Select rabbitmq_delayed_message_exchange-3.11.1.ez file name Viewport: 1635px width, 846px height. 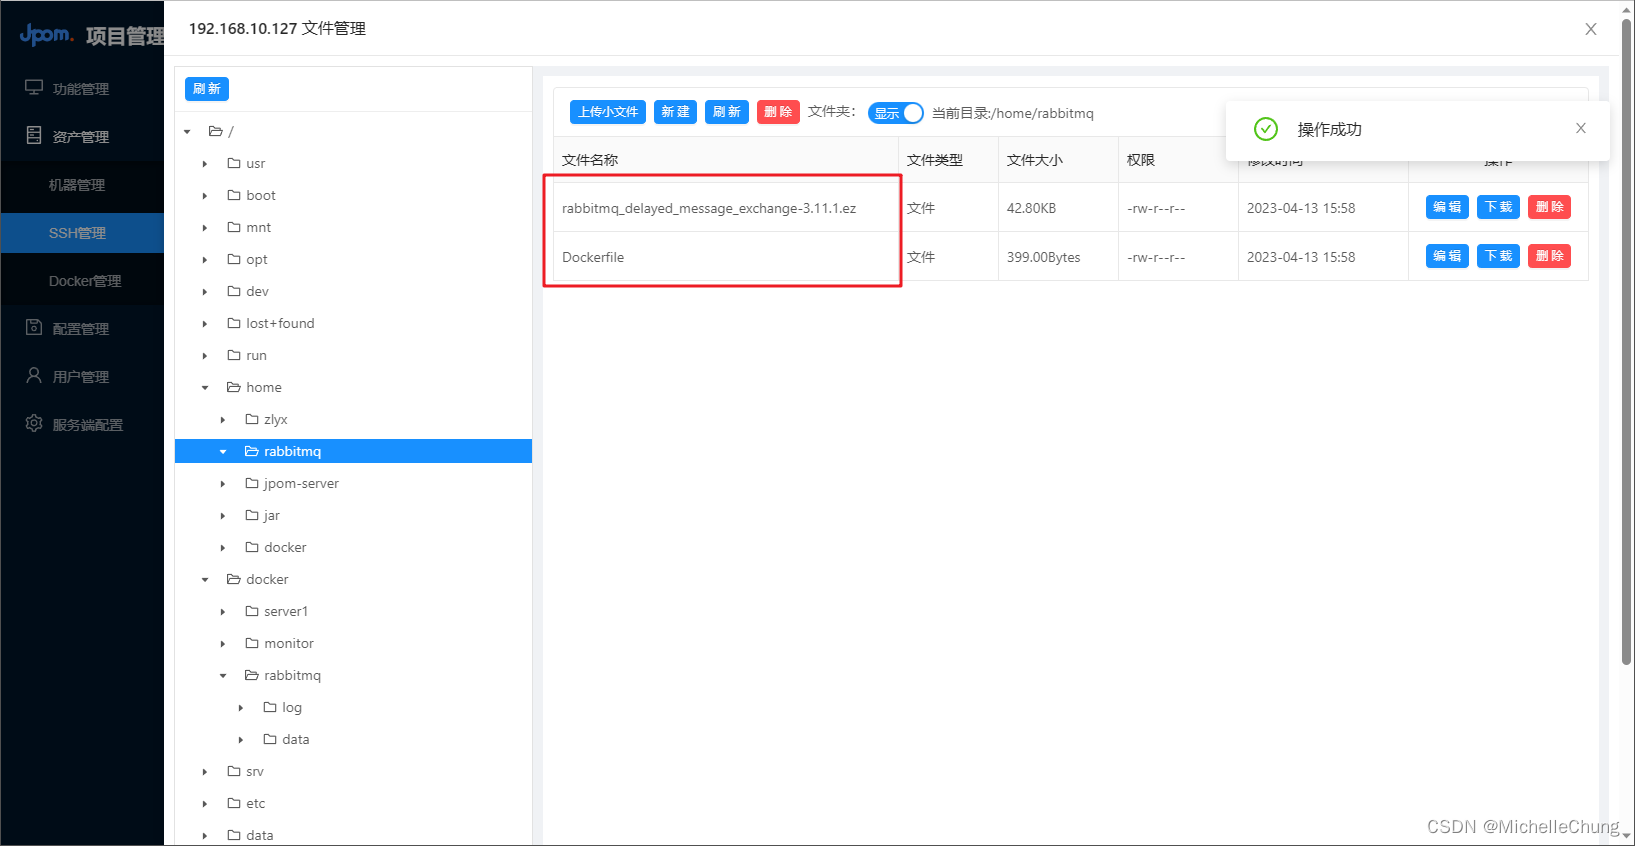coord(709,208)
